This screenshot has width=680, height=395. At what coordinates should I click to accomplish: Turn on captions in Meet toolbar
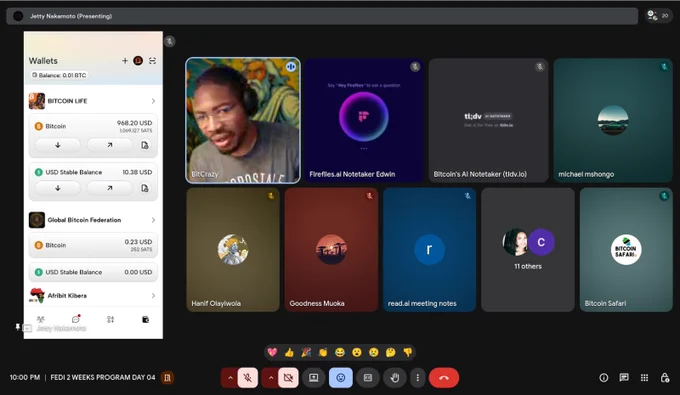[x=368, y=378]
